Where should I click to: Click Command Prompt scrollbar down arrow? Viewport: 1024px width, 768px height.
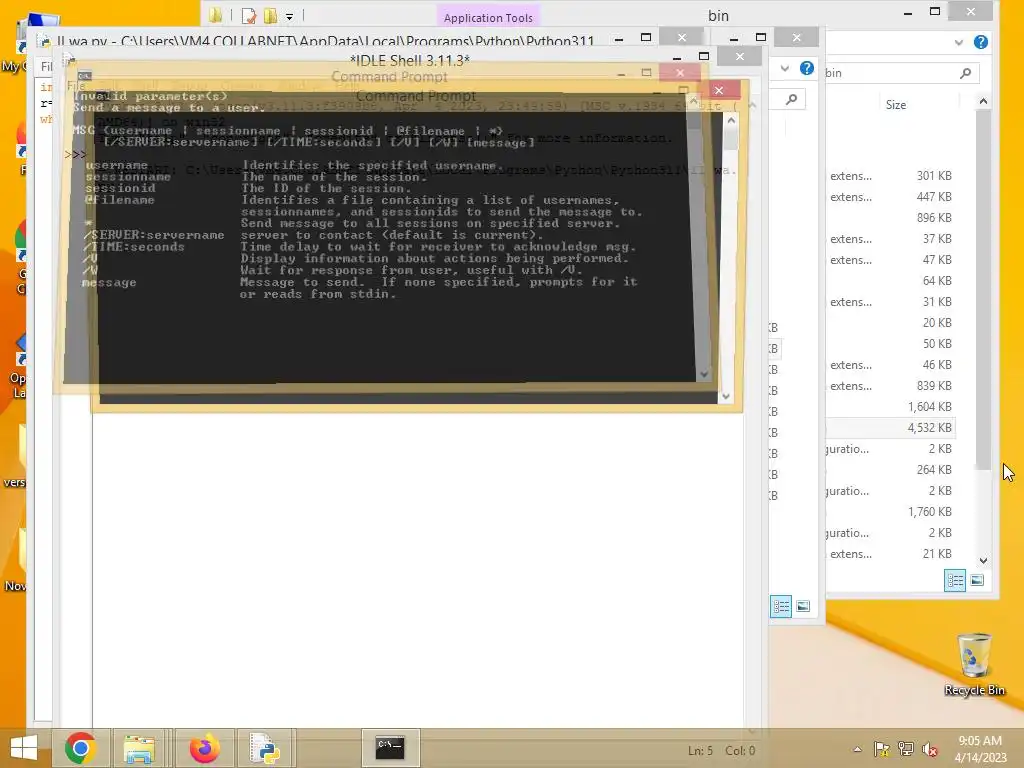(726, 396)
